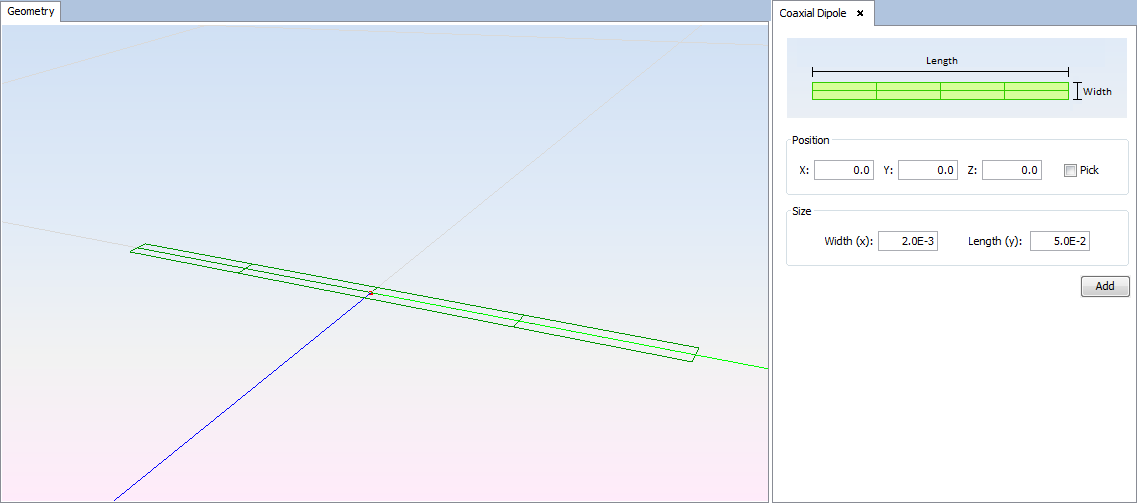Focus the Y position input field
Viewport: 1137px width, 503px height.
click(x=927, y=170)
